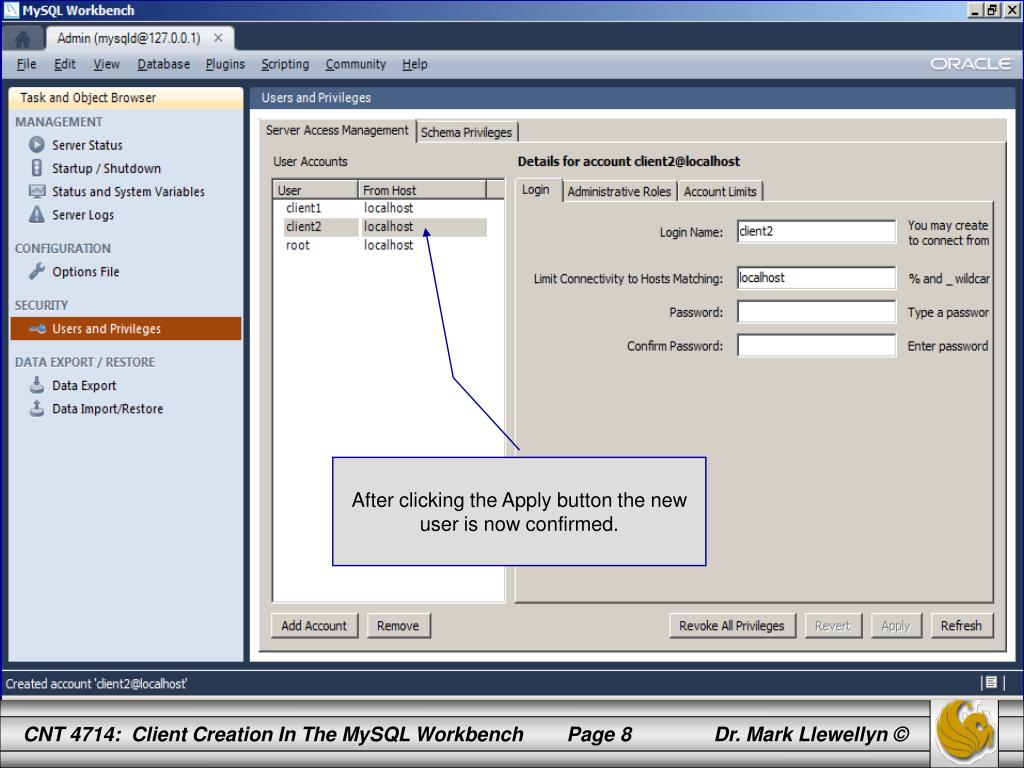1024x768 pixels.
Task: Click the Login Name input field
Action: pyautogui.click(x=816, y=231)
